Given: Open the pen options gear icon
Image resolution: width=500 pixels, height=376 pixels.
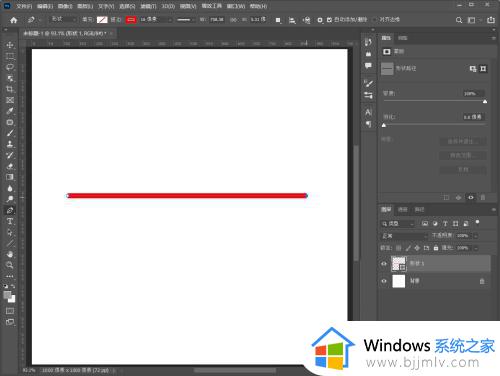Looking at the screenshot, I should (x=320, y=20).
